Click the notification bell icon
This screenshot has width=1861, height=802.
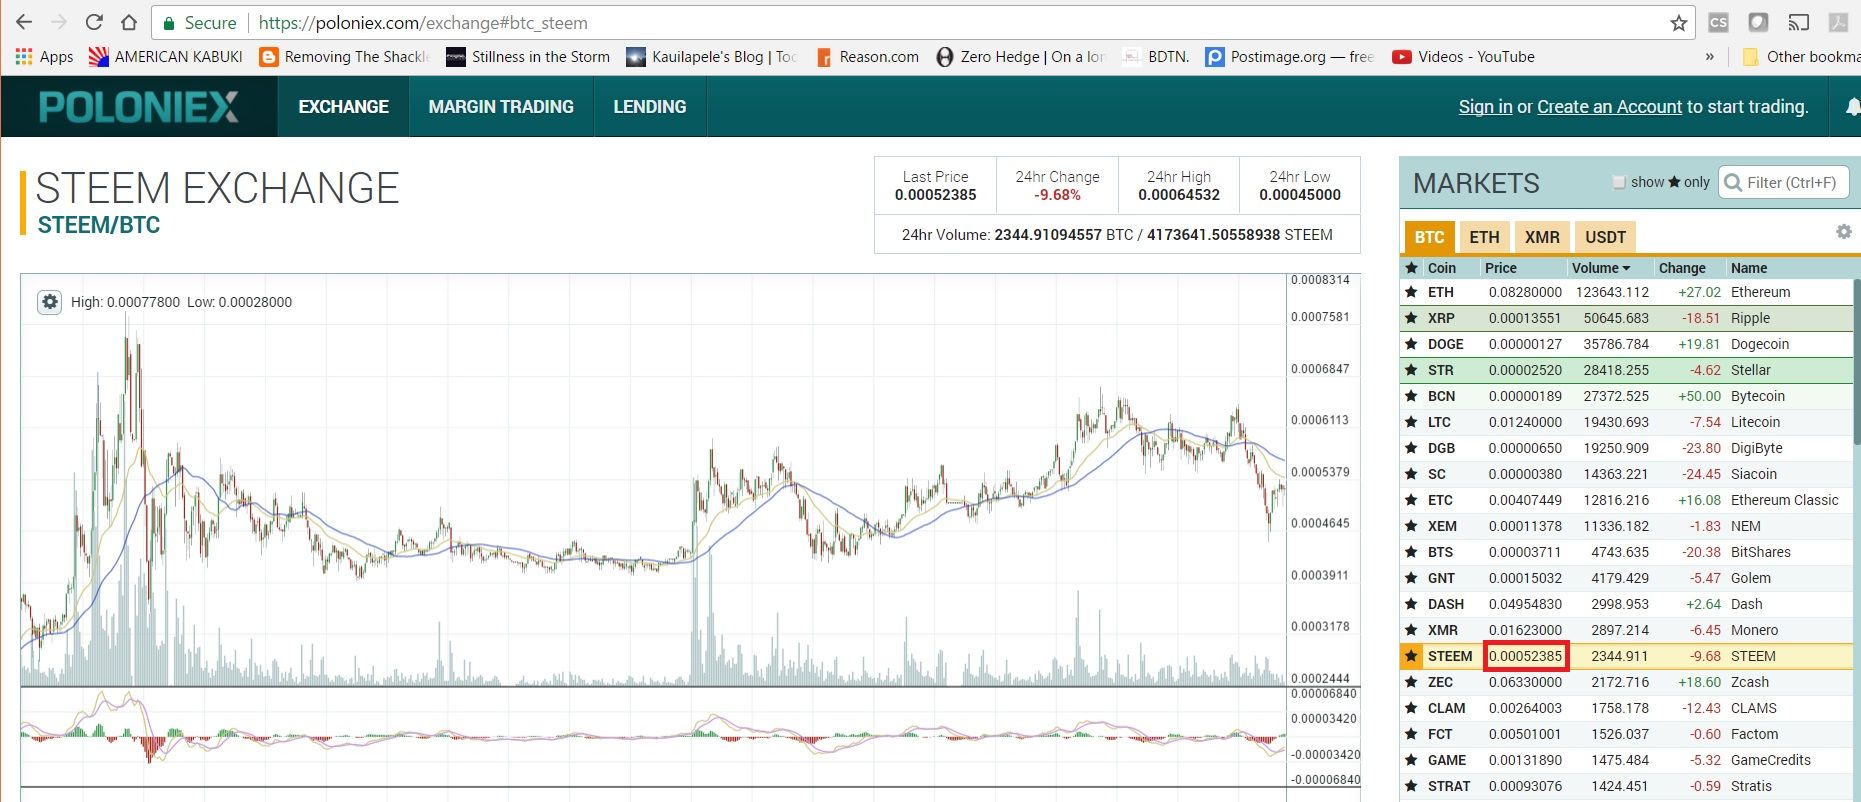click(x=1852, y=107)
